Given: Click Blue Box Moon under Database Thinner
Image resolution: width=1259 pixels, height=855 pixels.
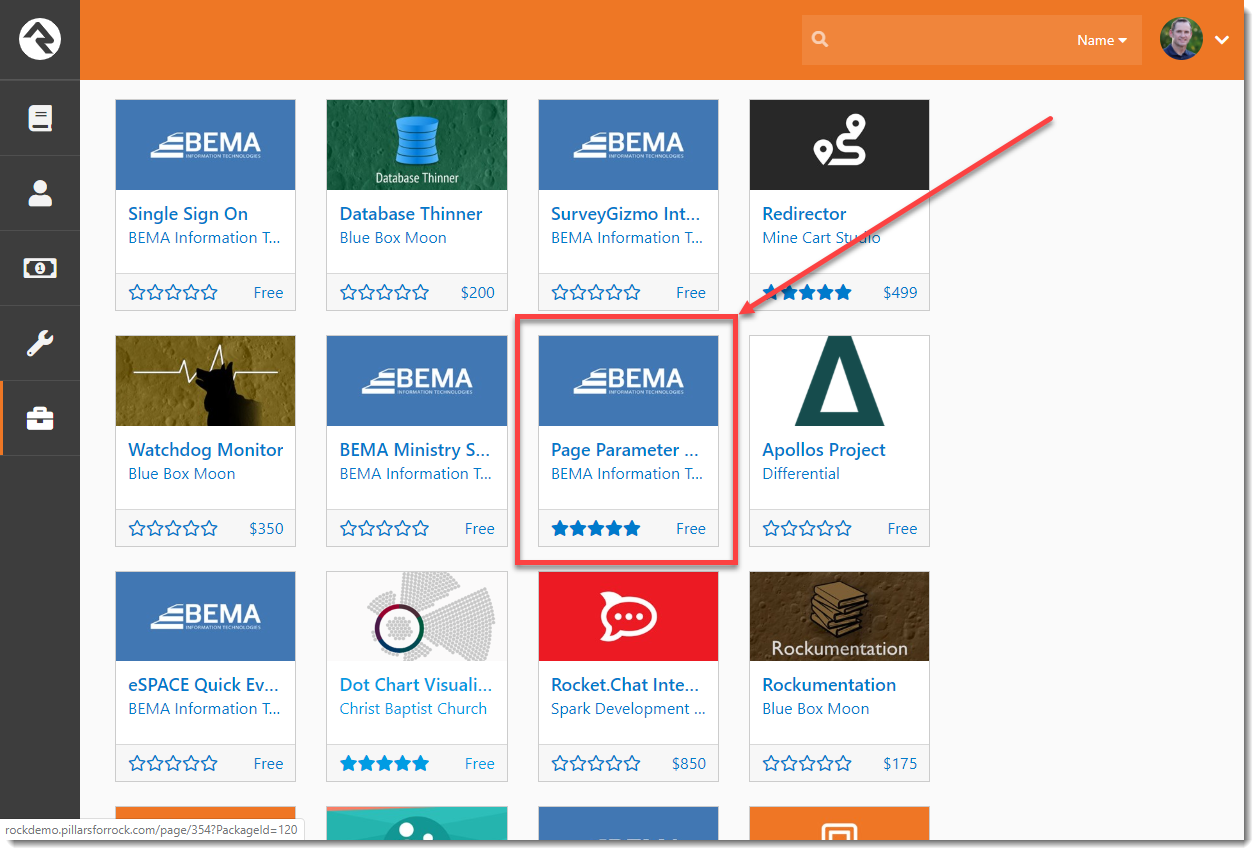Looking at the screenshot, I should 393,238.
